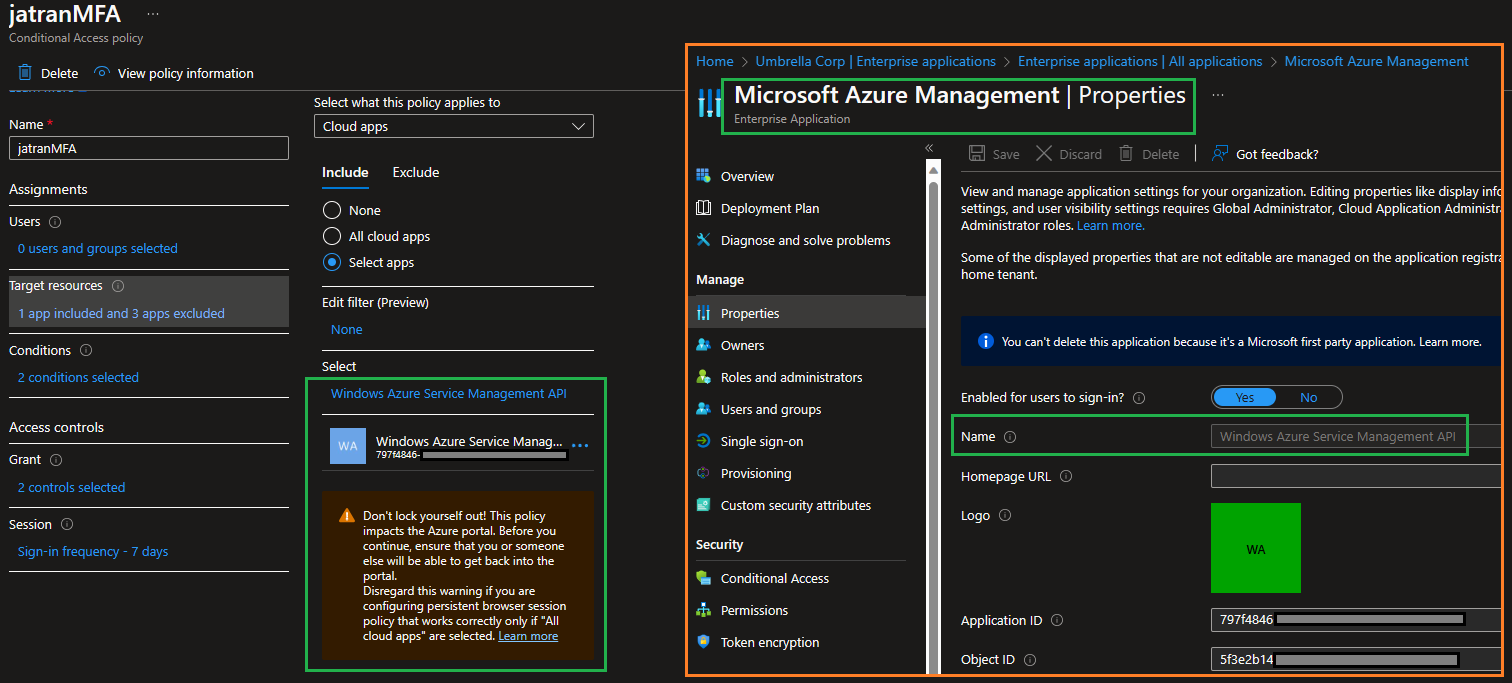The image size is (1512, 683).
Task: Go to Home breadcrumb
Action: [x=715, y=61]
